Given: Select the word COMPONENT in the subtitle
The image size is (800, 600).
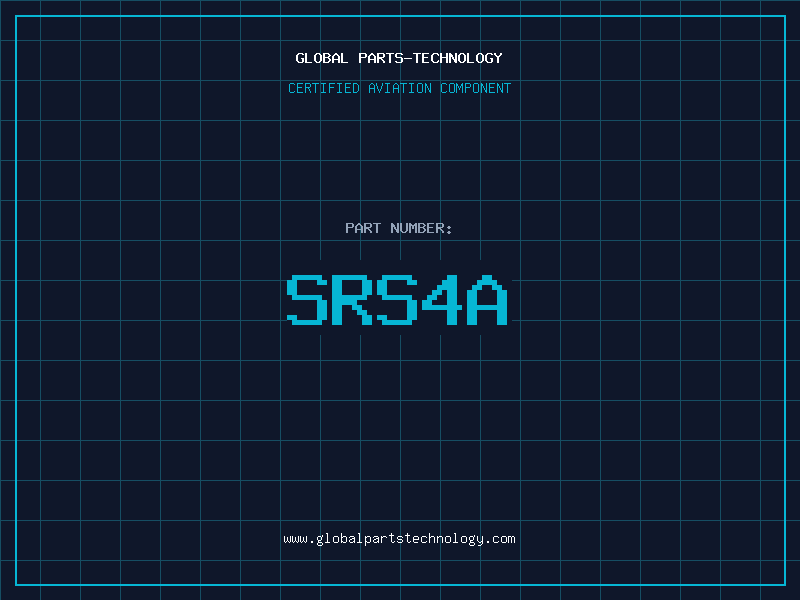Looking at the screenshot, I should click(475, 88).
